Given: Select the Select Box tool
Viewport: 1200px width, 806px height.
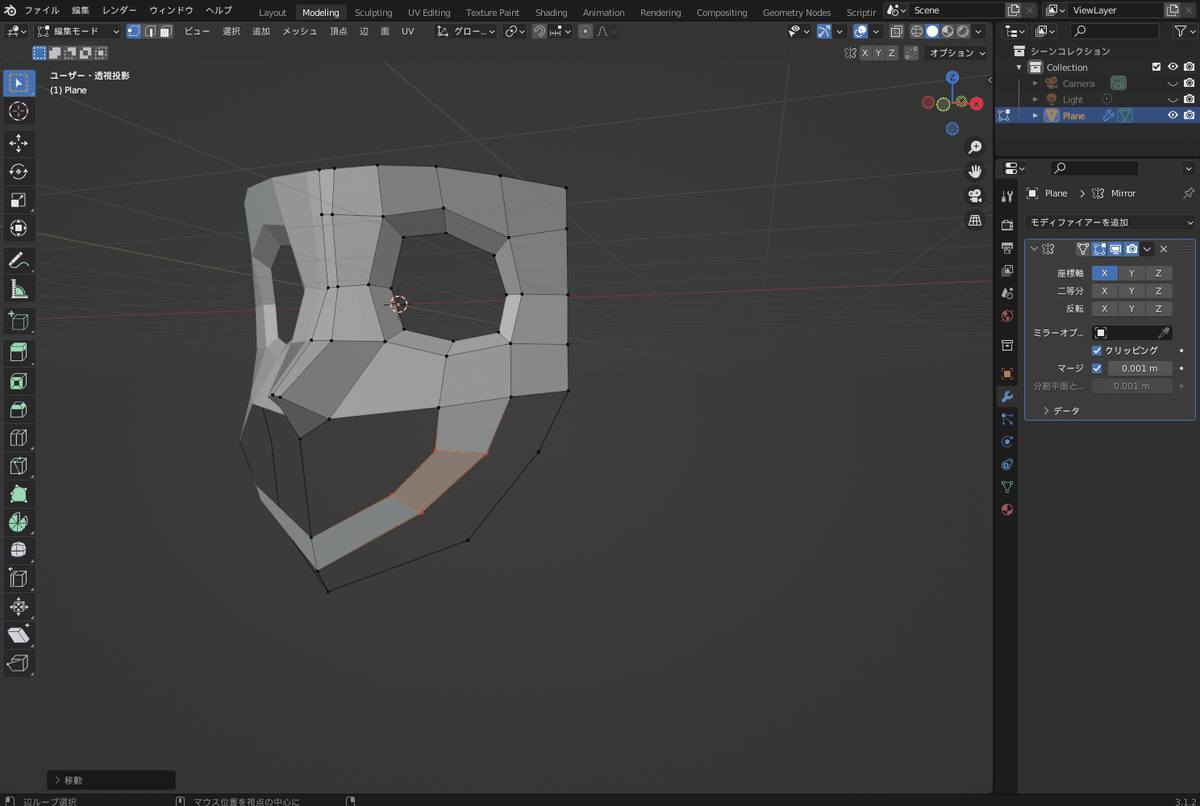Looking at the screenshot, I should (x=19, y=82).
